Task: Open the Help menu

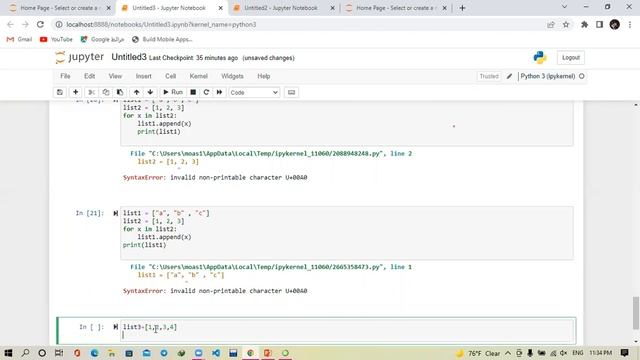Action: [264, 76]
